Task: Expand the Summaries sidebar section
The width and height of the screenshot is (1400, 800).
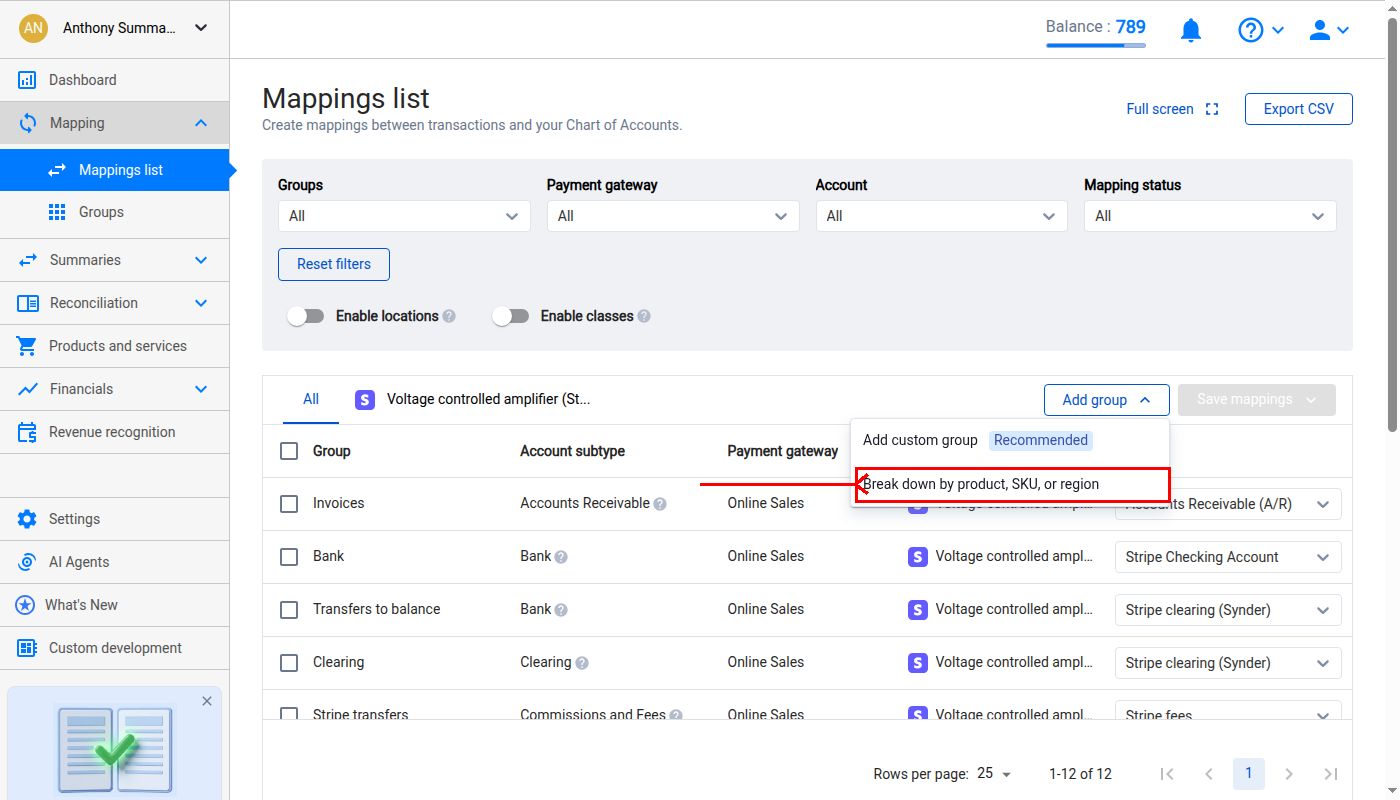Action: [x=201, y=260]
